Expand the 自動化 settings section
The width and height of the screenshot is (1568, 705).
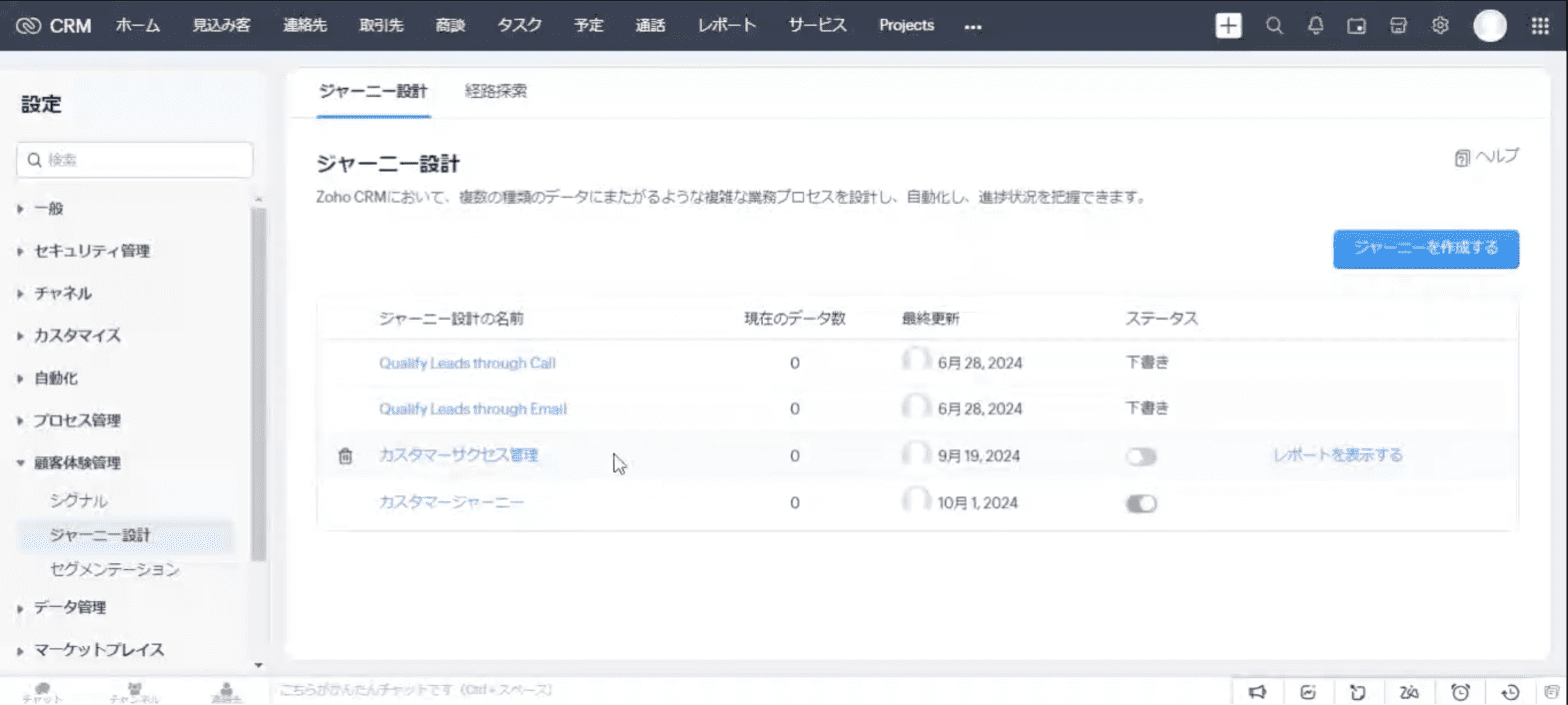(x=55, y=379)
